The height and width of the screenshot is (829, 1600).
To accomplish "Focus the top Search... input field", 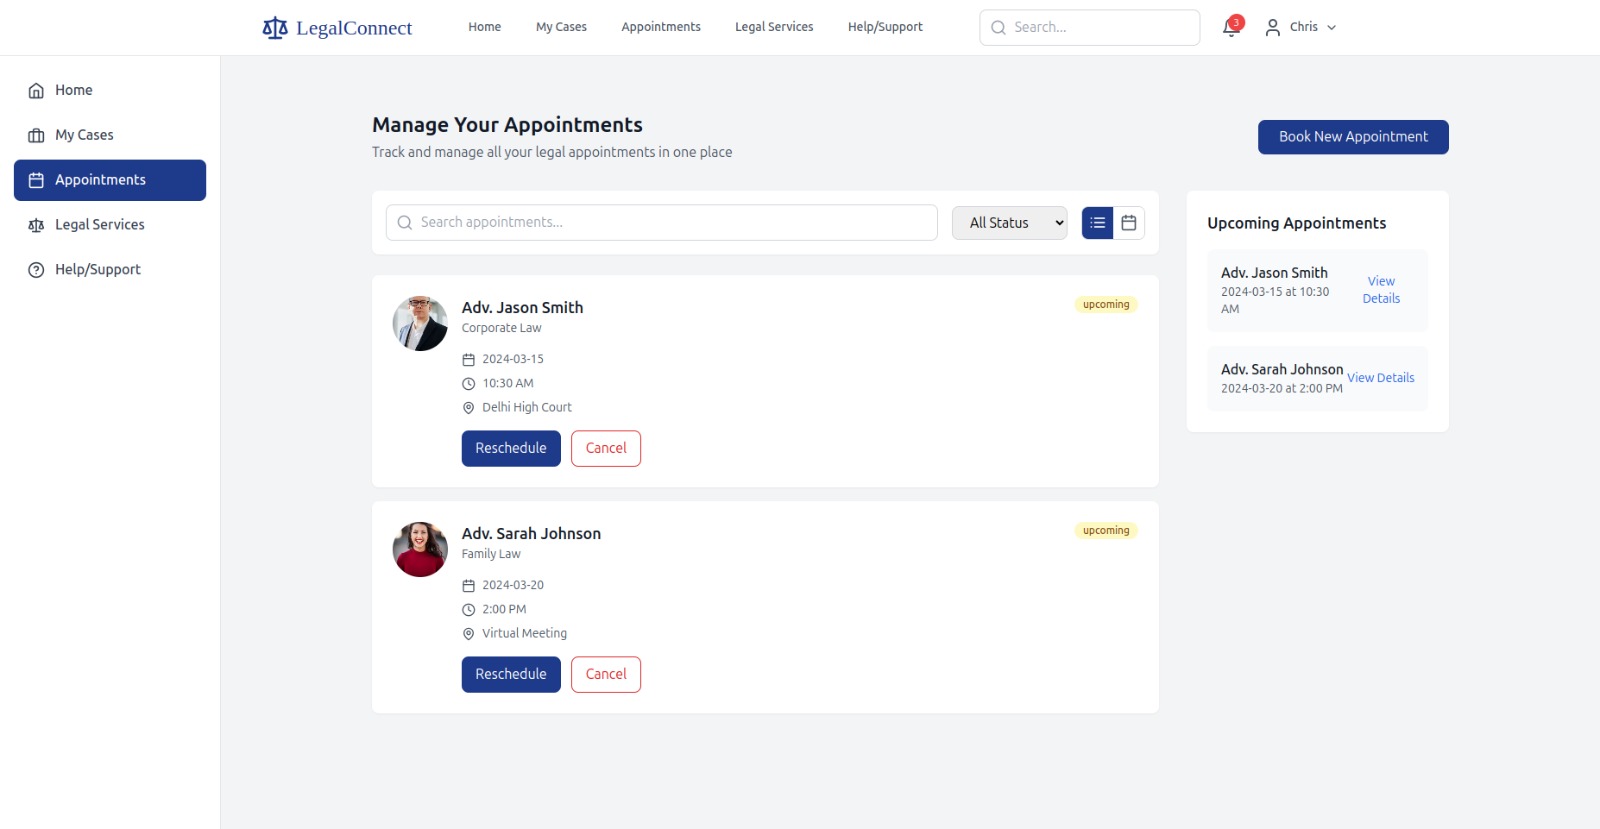I will (x=1090, y=28).
